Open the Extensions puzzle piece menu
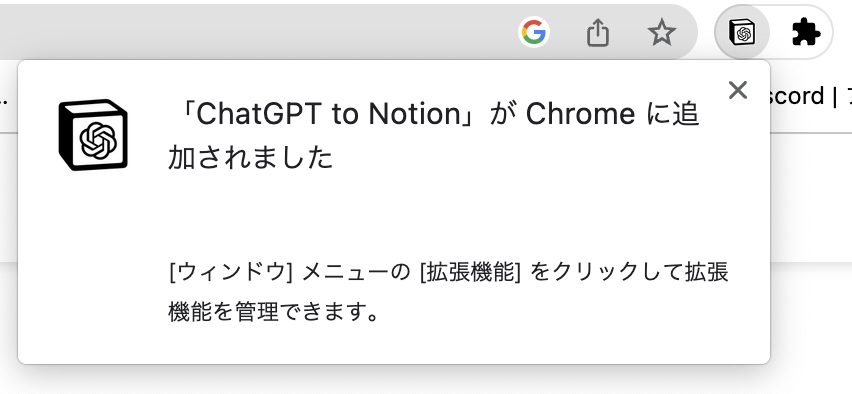The height and width of the screenshot is (394, 852). point(806,33)
